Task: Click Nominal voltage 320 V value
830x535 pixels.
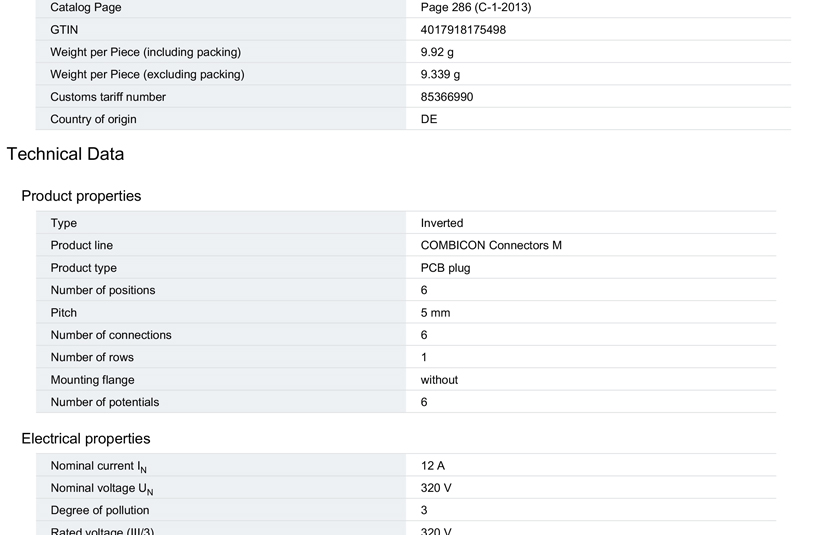Action: pos(436,488)
